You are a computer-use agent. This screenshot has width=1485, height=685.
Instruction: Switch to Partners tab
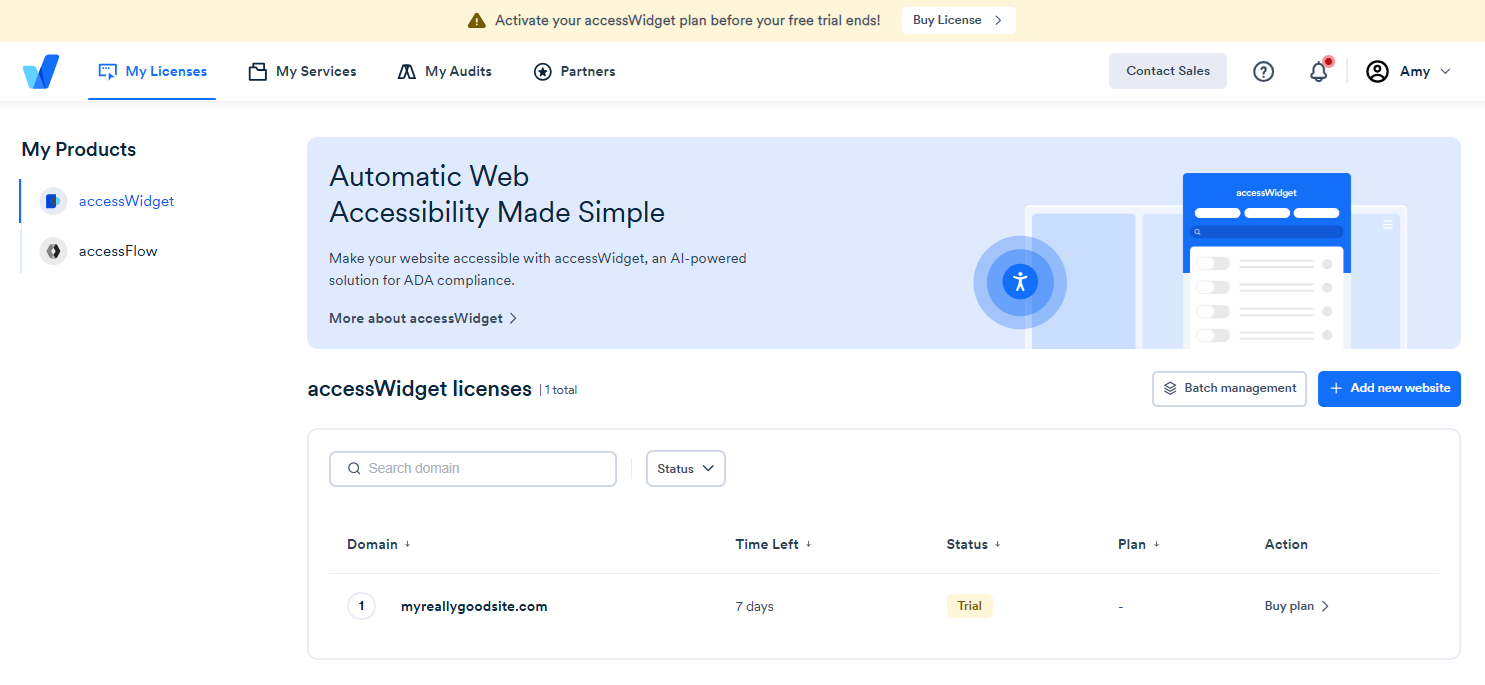[574, 72]
